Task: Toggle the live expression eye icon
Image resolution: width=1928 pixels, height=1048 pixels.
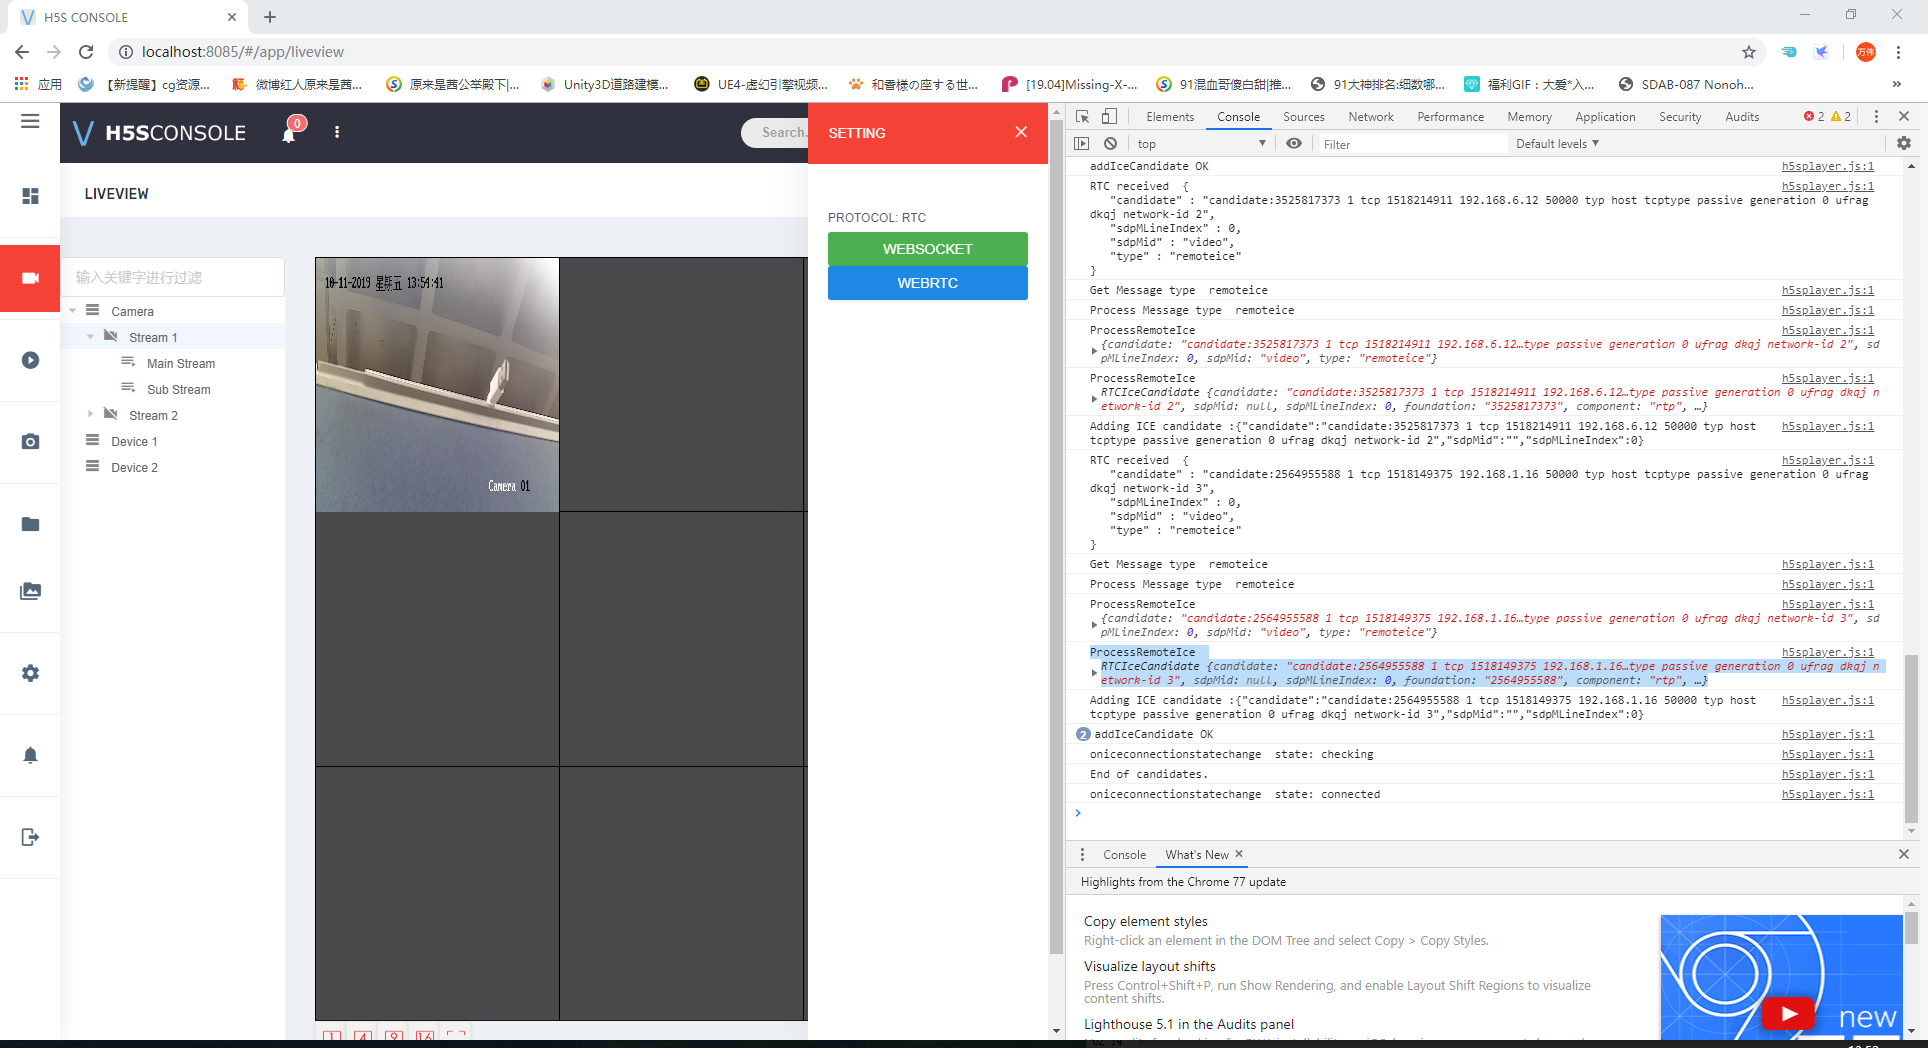Action: (1294, 143)
